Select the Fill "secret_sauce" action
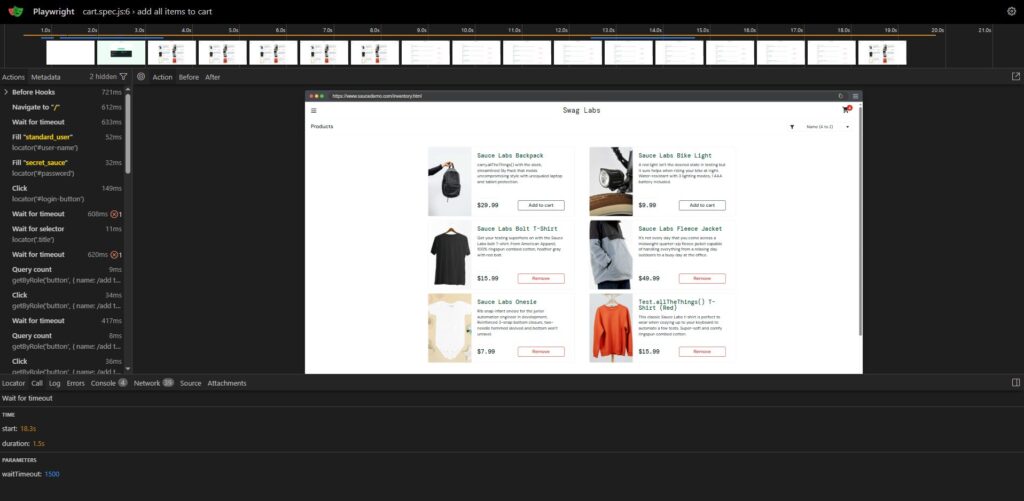Screen dimensions: 1024x501 tap(63, 168)
